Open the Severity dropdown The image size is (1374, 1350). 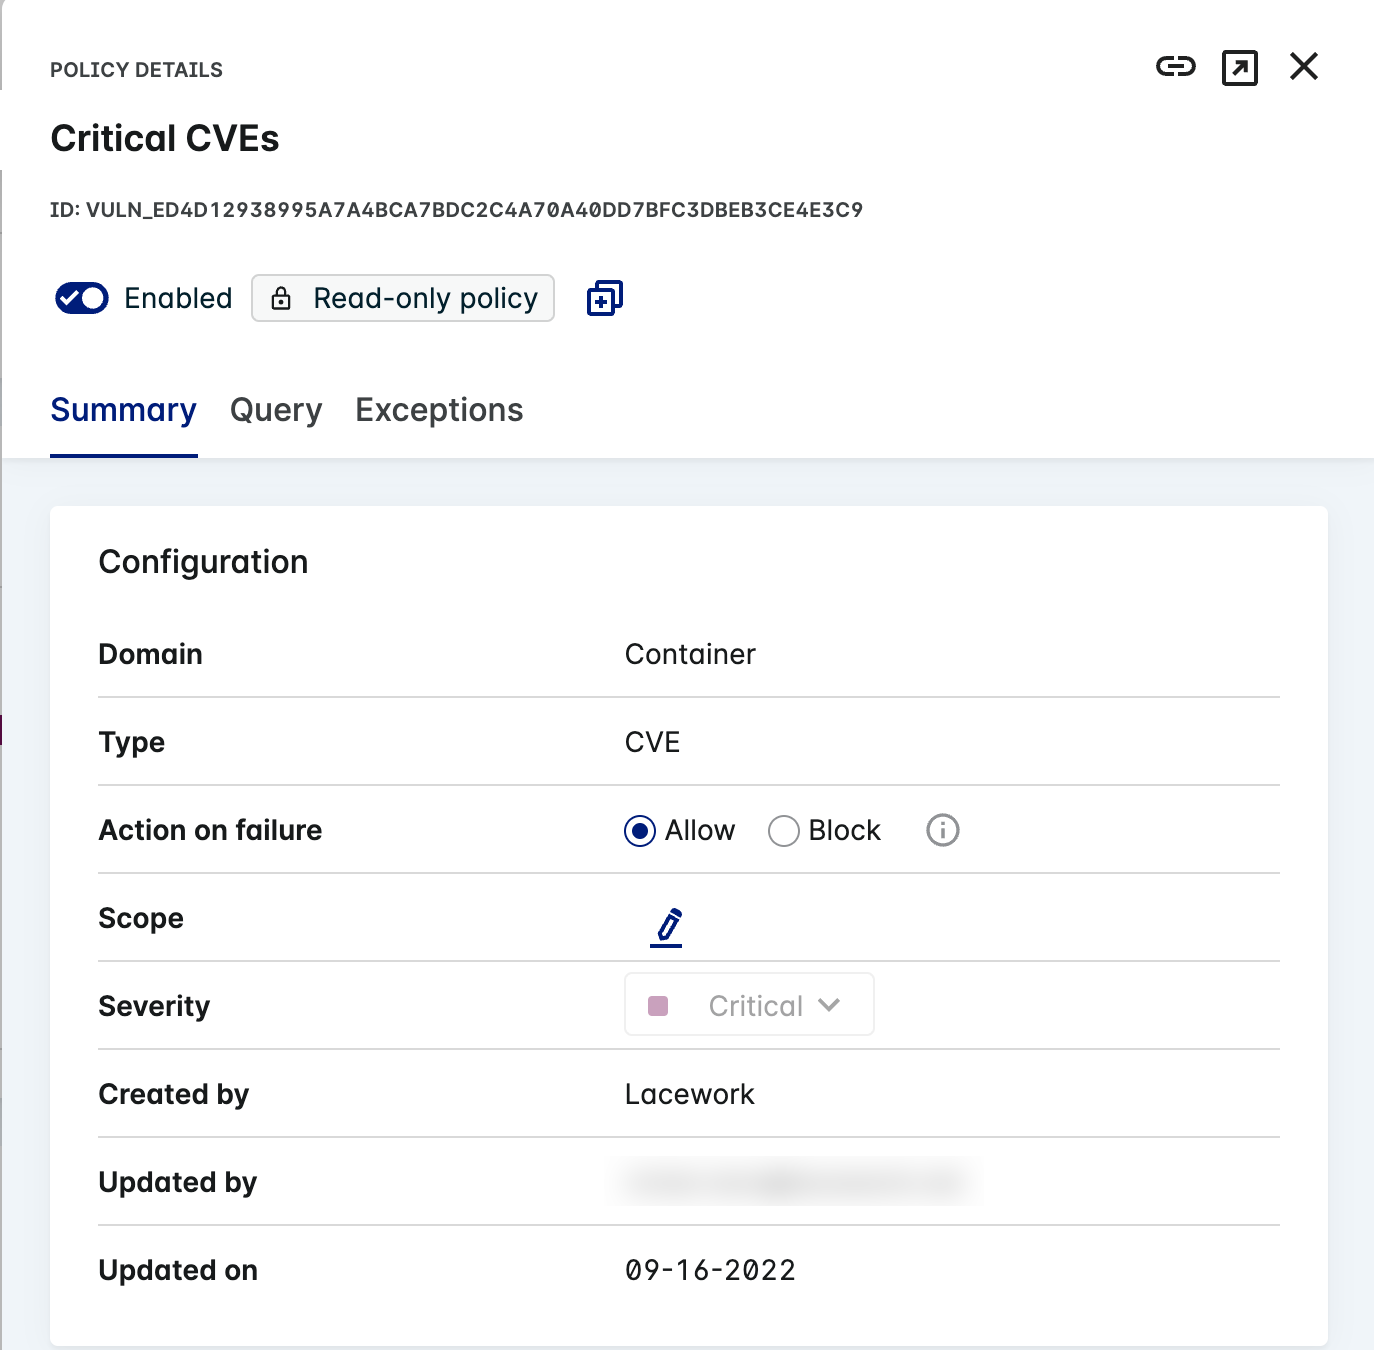748,1005
